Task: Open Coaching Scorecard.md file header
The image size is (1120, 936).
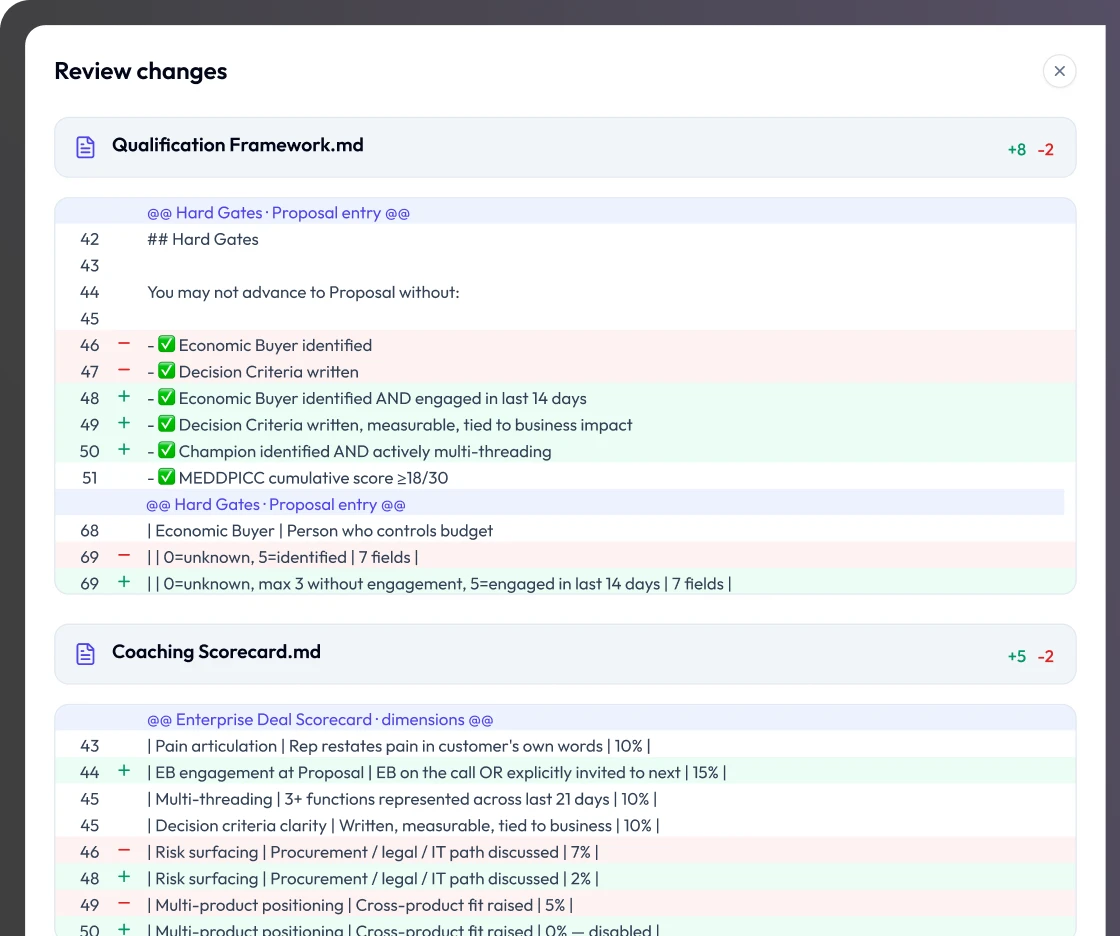Action: (565, 654)
